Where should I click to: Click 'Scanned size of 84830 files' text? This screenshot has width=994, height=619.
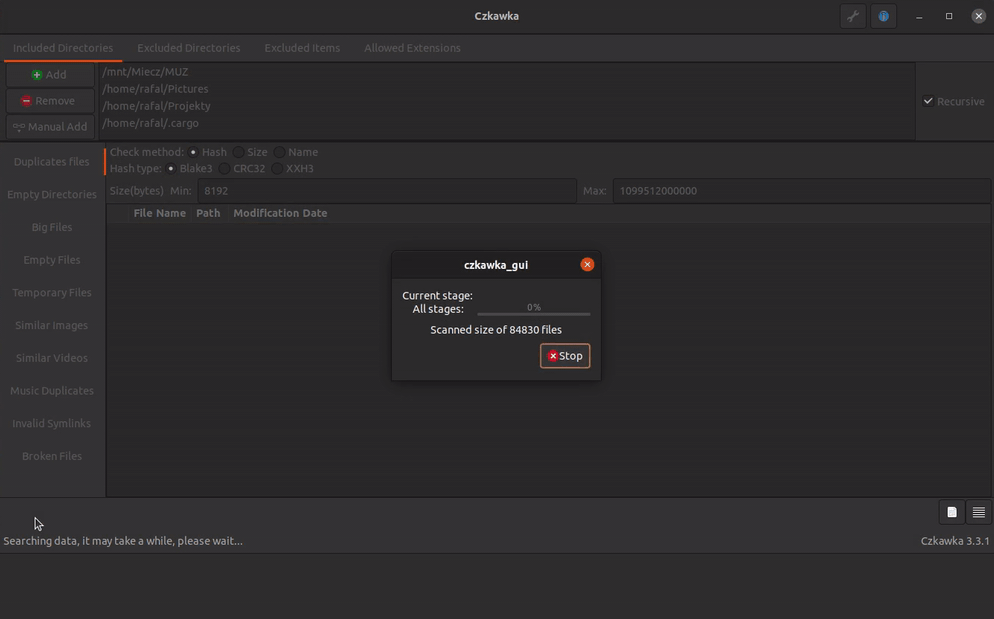(496, 330)
